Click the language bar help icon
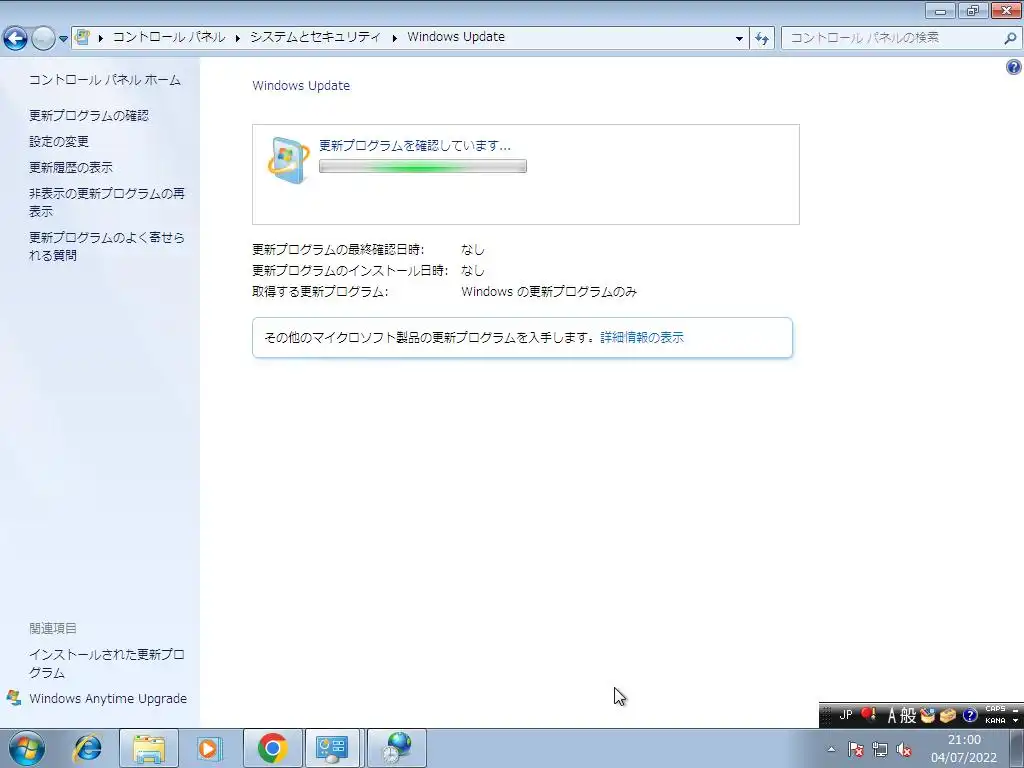 (970, 716)
